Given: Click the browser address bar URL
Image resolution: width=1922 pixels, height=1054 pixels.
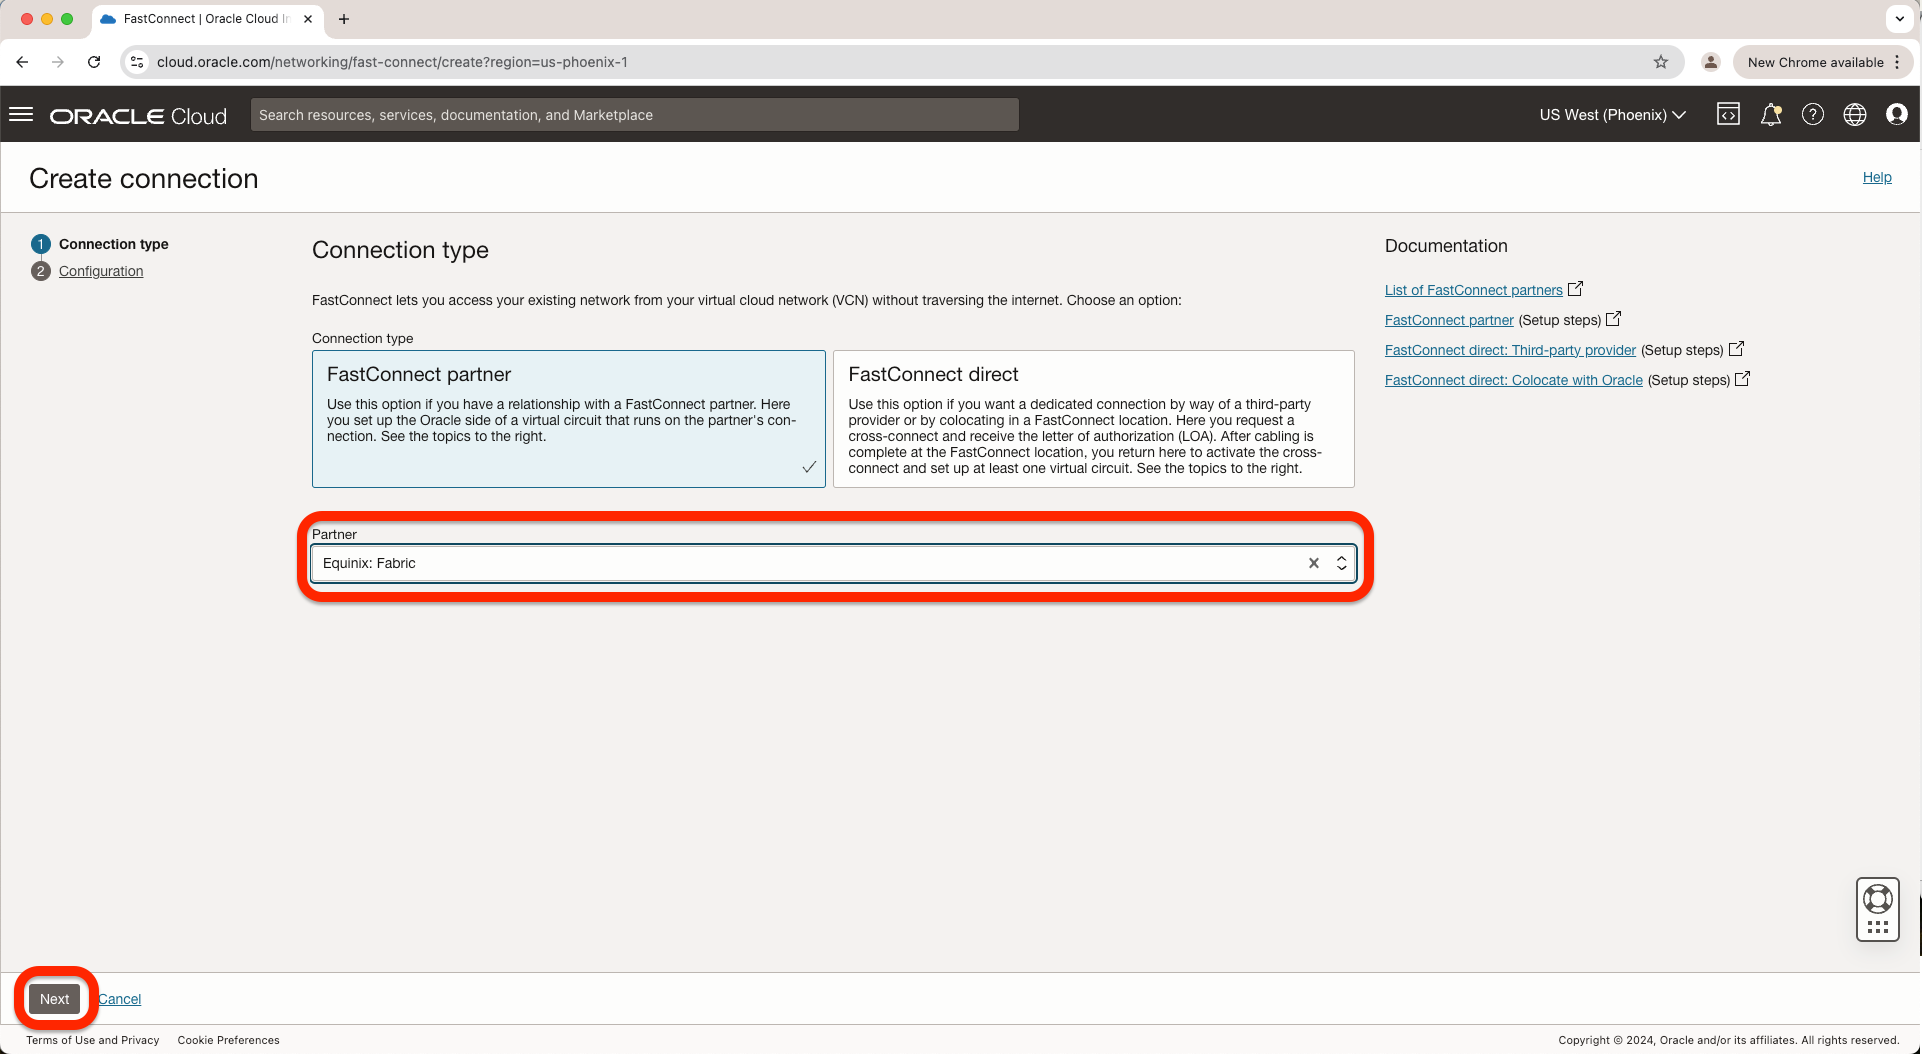Looking at the screenshot, I should [x=392, y=62].
